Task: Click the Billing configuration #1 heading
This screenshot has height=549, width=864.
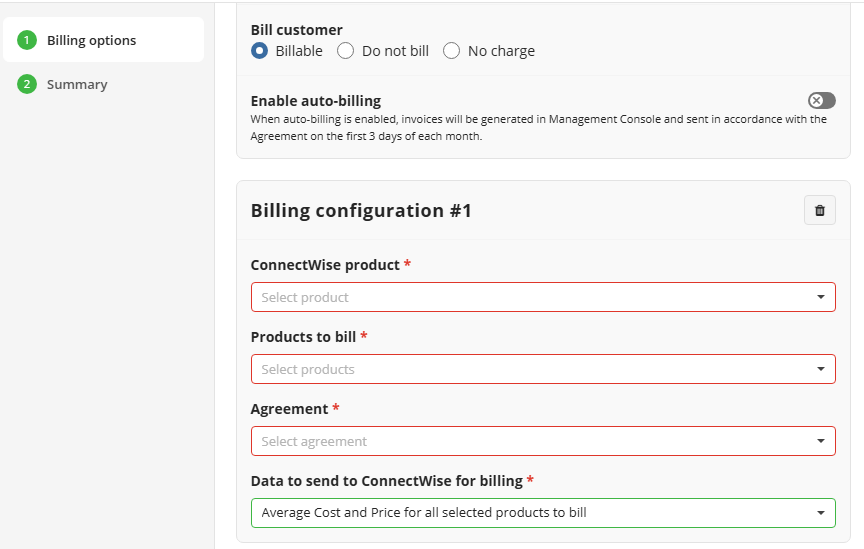Action: click(x=361, y=211)
